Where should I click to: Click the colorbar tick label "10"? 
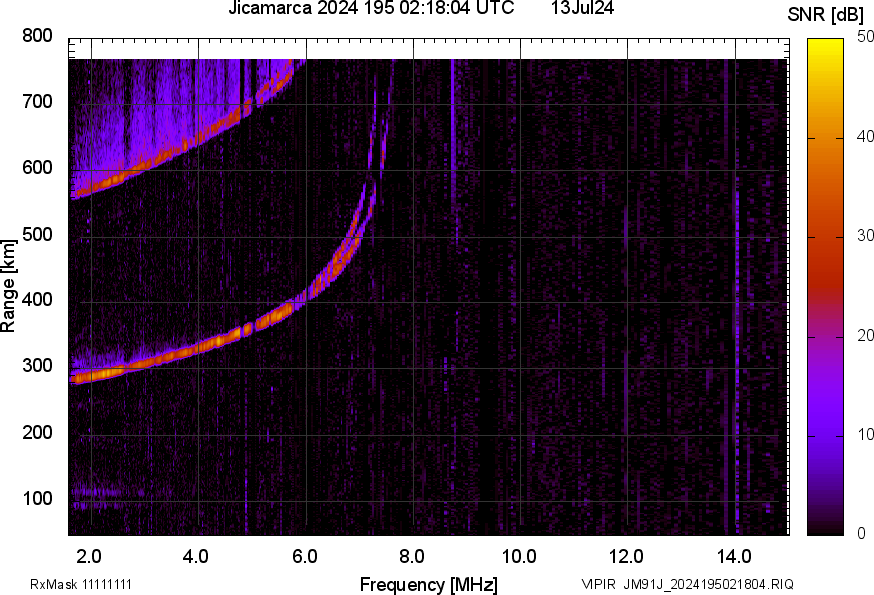866,434
